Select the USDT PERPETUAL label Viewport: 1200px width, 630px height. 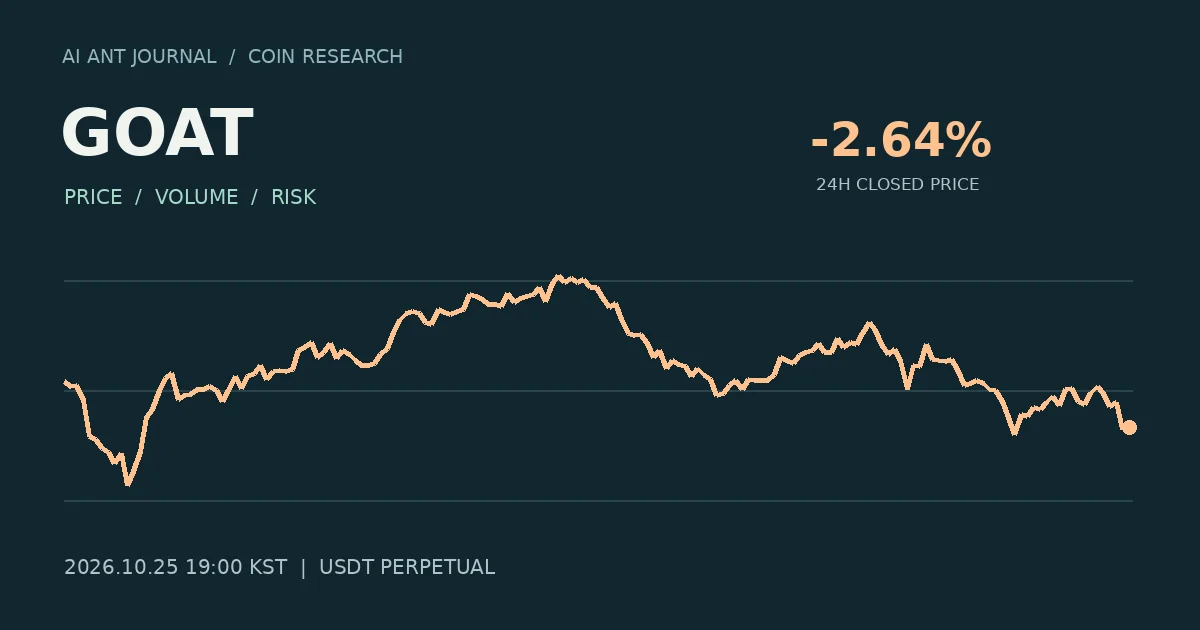coord(407,567)
